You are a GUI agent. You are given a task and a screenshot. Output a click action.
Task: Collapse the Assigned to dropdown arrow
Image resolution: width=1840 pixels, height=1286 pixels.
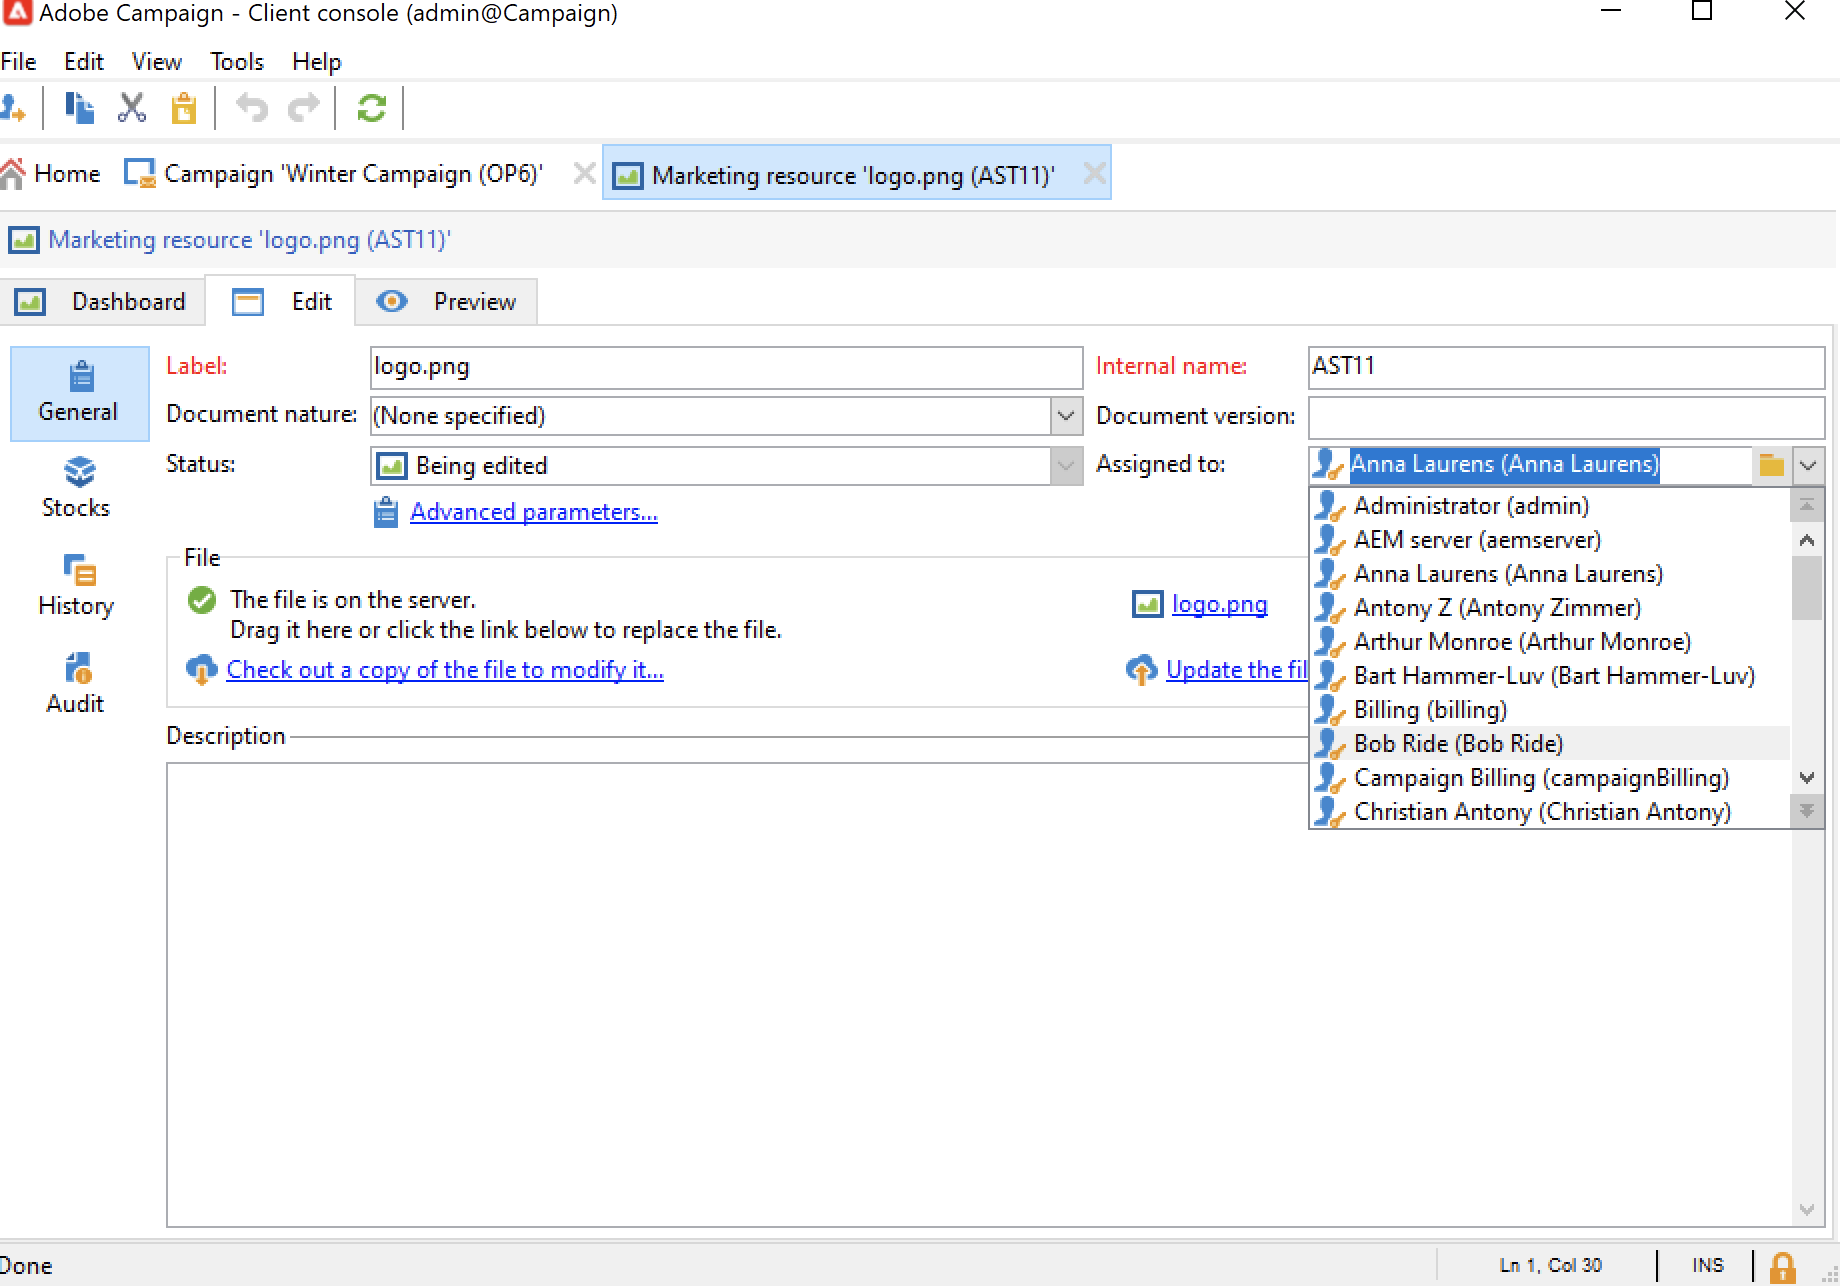[1808, 465]
